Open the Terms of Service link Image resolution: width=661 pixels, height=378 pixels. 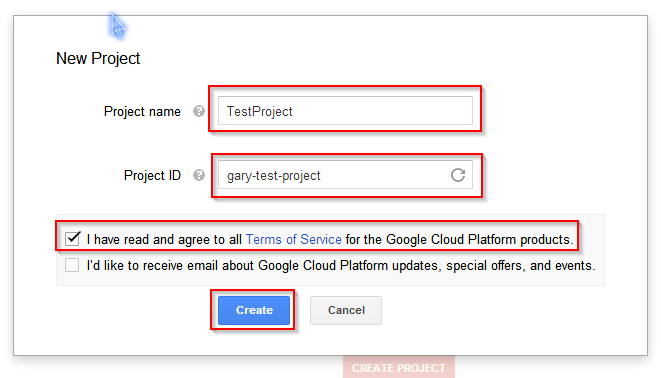293,239
